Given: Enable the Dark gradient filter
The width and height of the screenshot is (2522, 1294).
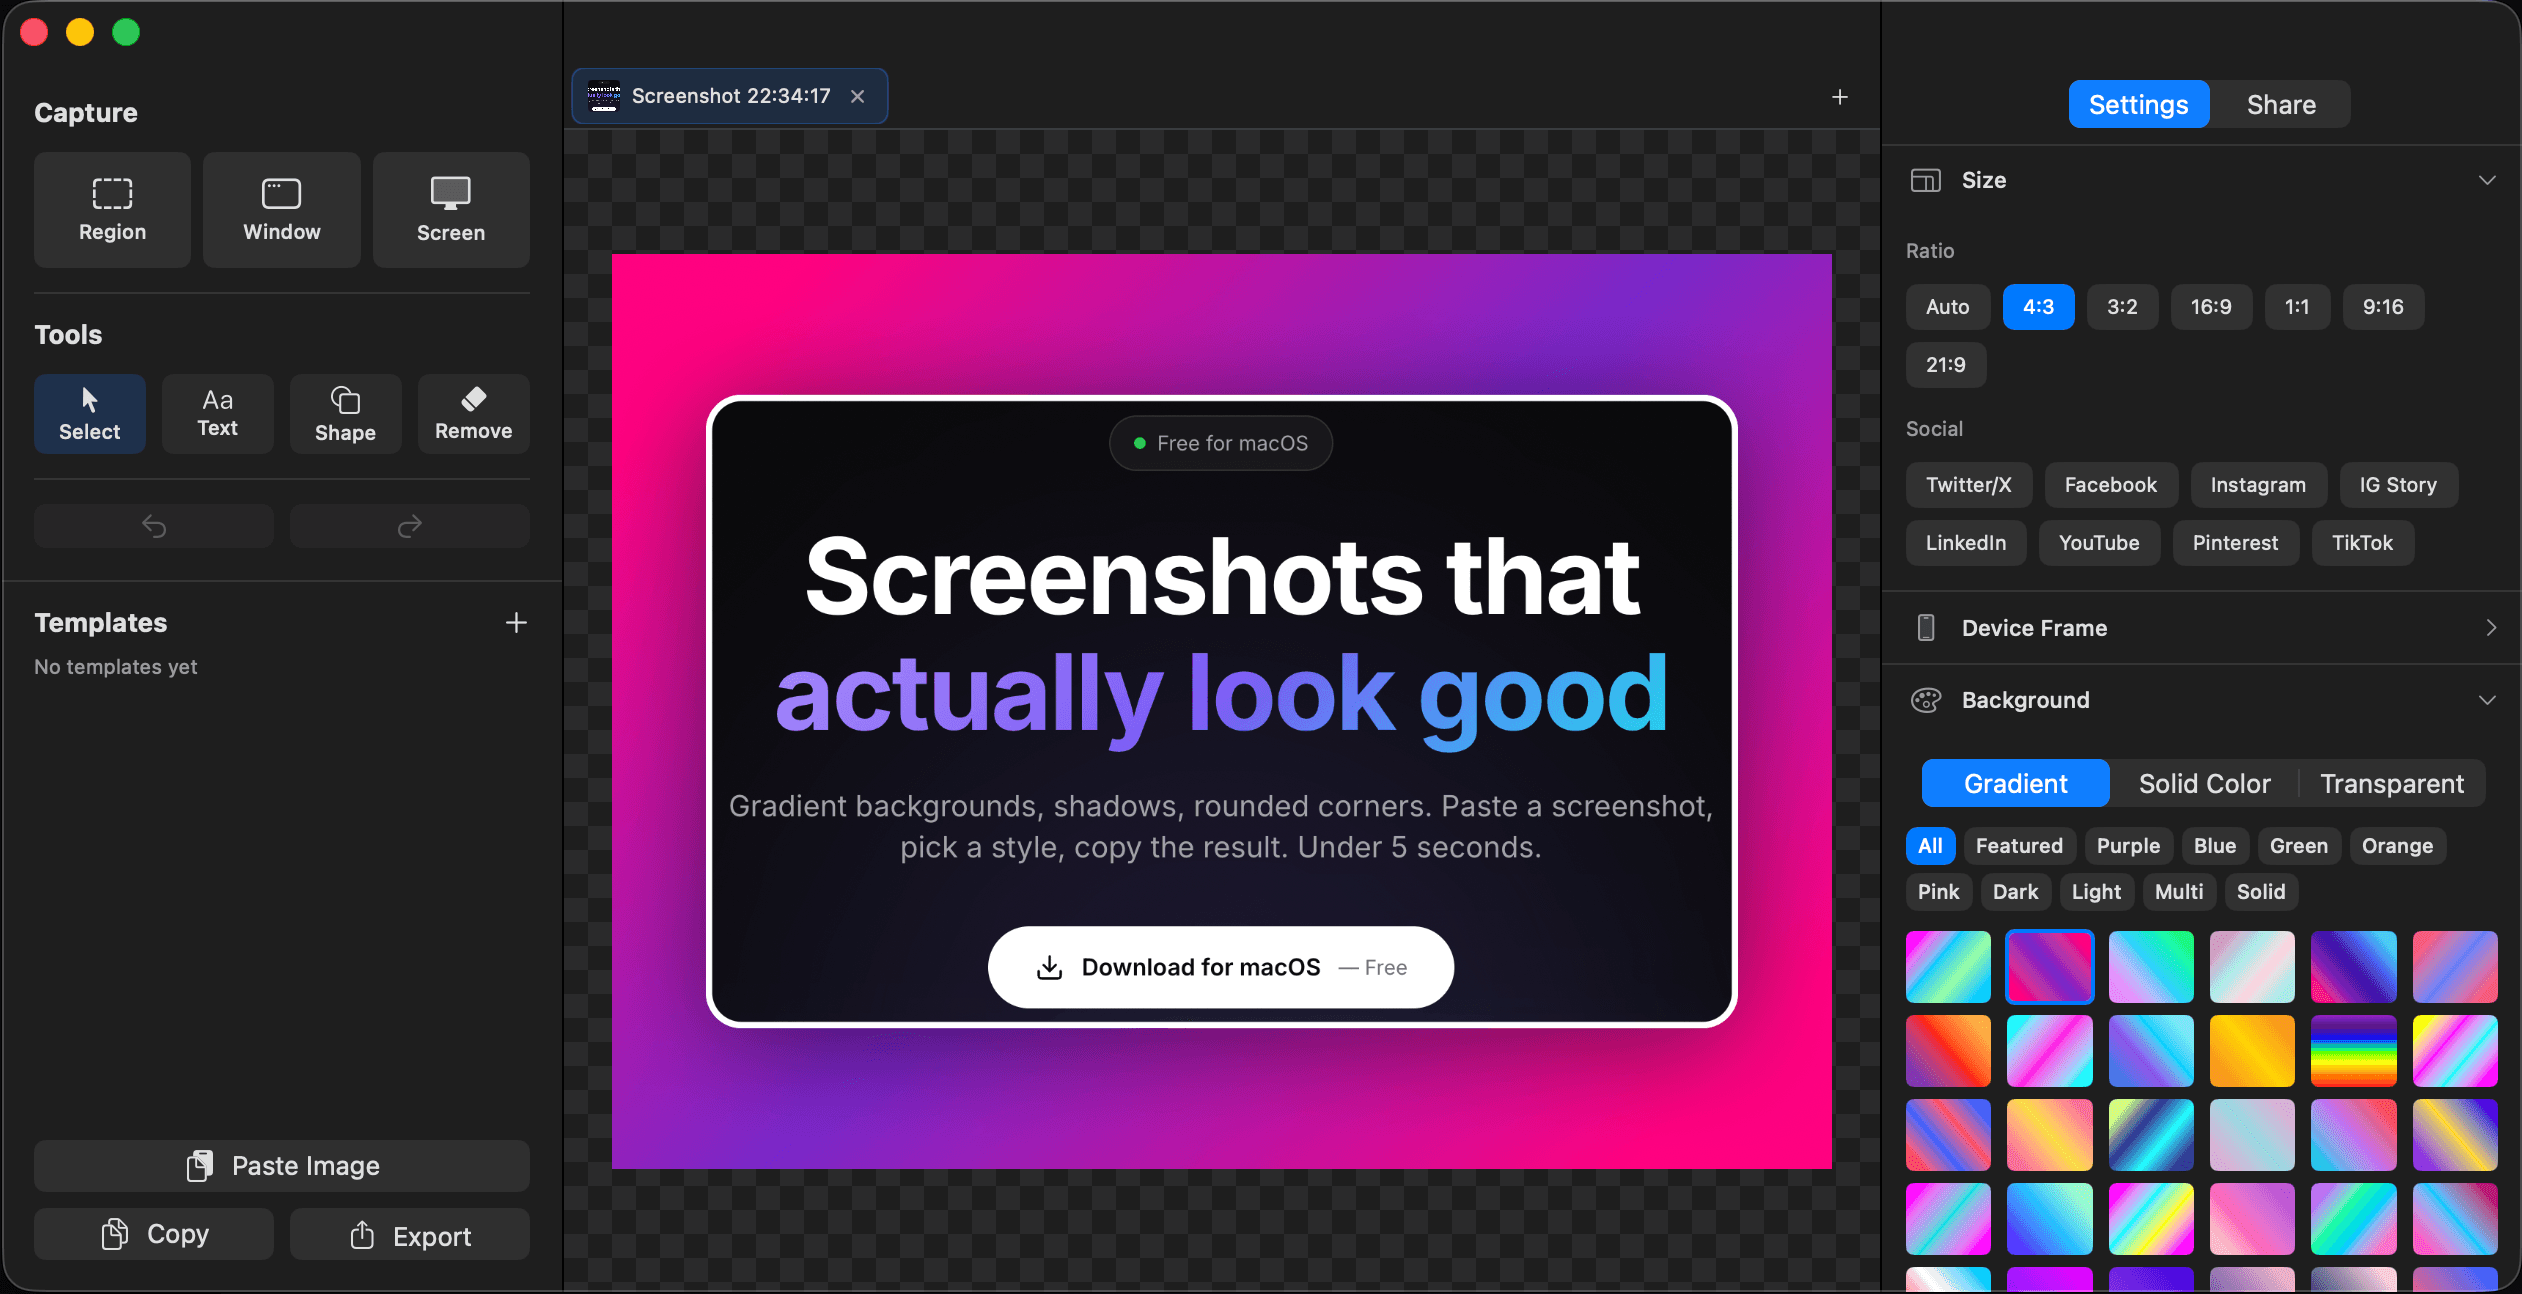Looking at the screenshot, I should [x=2016, y=892].
